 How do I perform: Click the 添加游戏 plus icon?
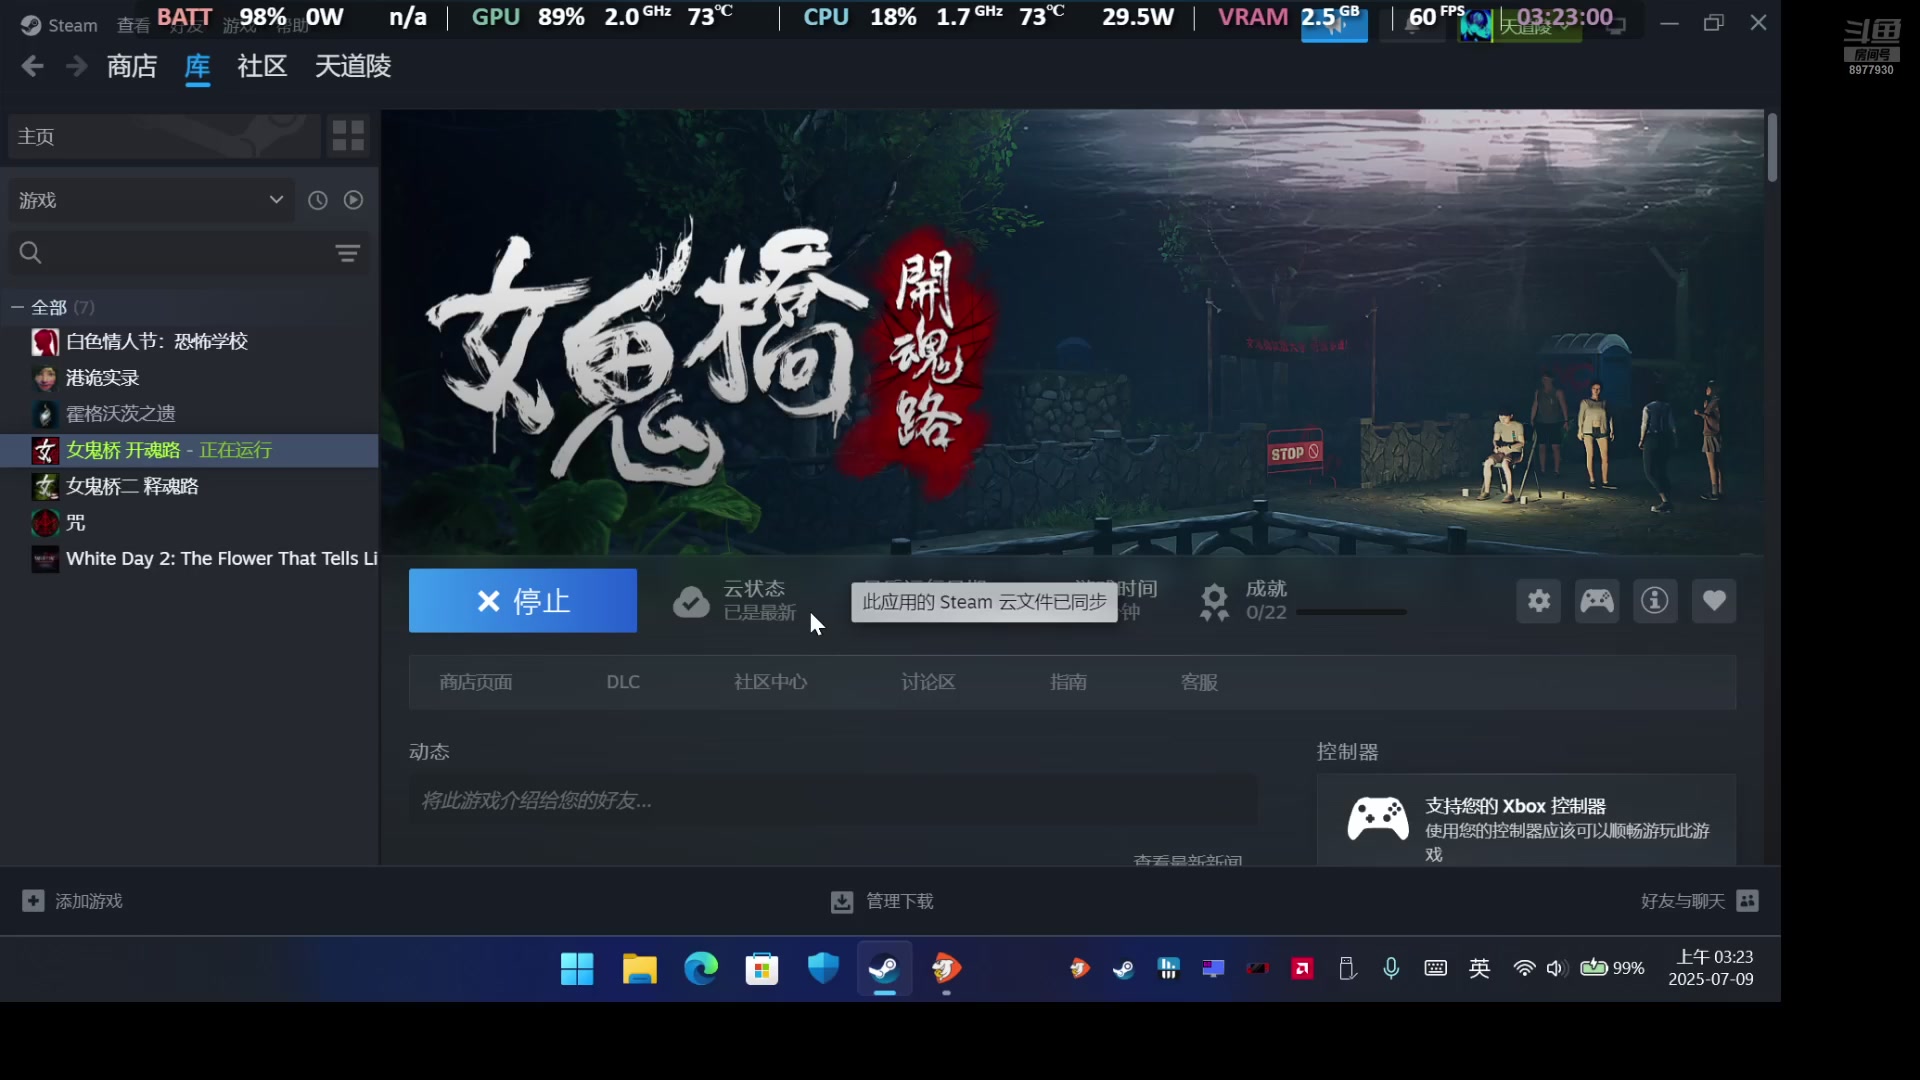pos(33,901)
